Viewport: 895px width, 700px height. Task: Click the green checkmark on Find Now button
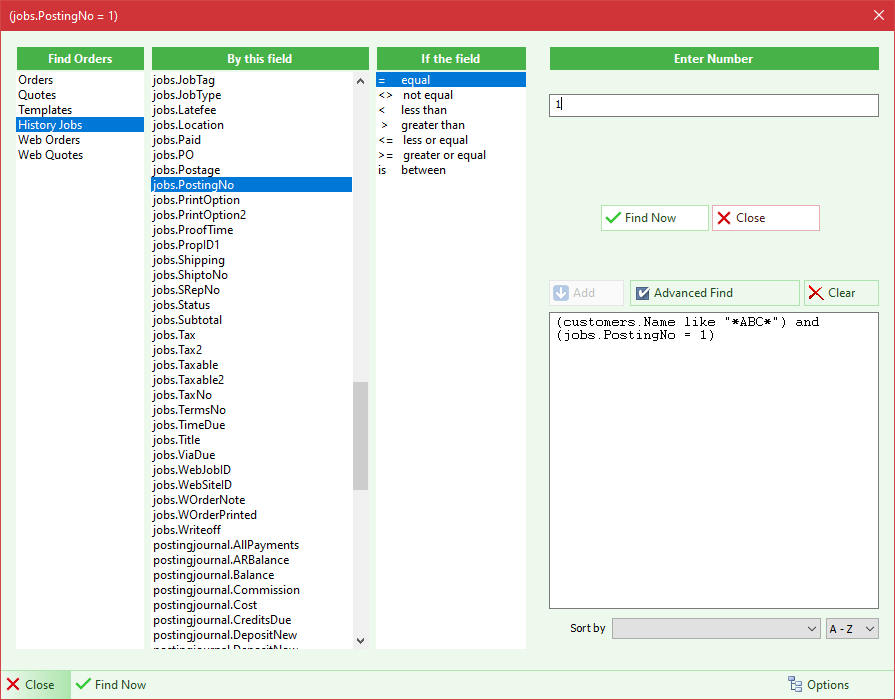613,218
